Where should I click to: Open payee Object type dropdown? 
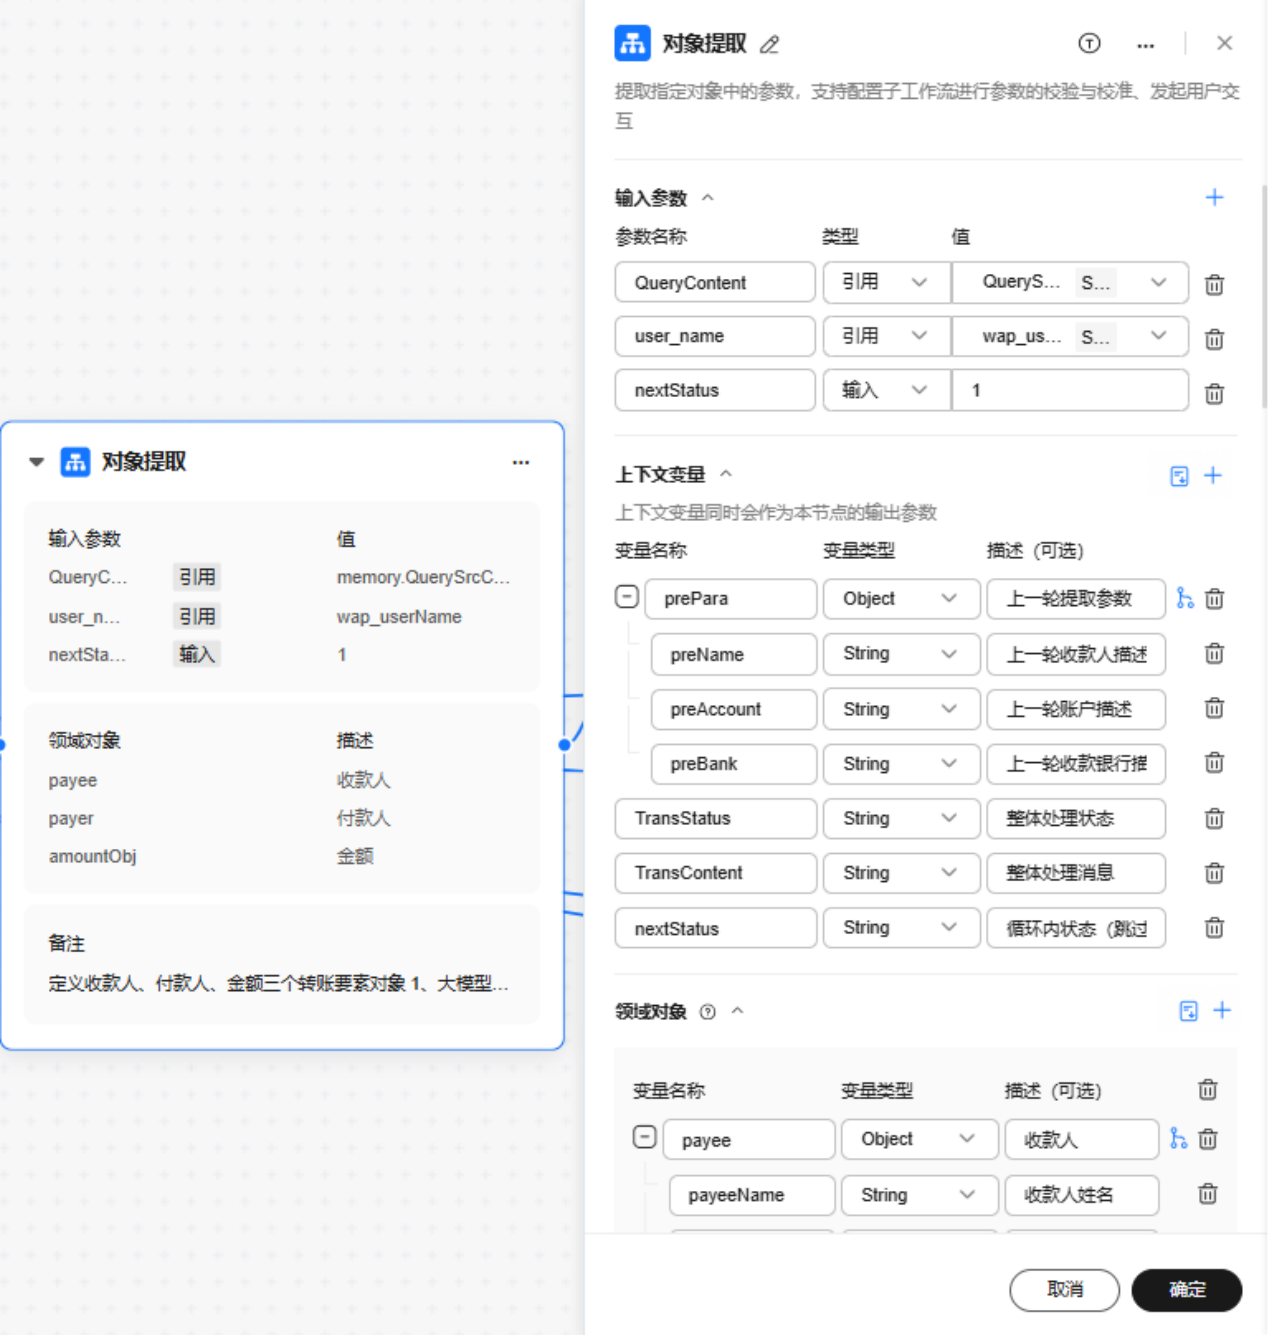tap(919, 1139)
